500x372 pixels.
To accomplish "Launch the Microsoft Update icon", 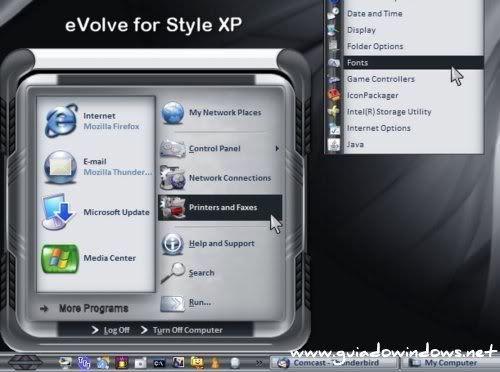I will (x=58, y=212).
